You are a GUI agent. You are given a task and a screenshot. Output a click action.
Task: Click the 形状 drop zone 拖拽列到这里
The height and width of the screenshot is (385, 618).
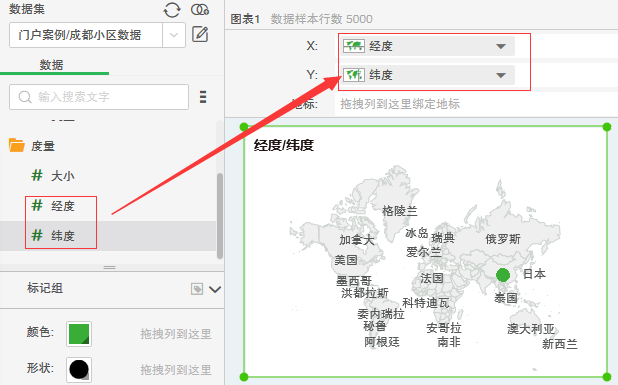tap(176, 370)
